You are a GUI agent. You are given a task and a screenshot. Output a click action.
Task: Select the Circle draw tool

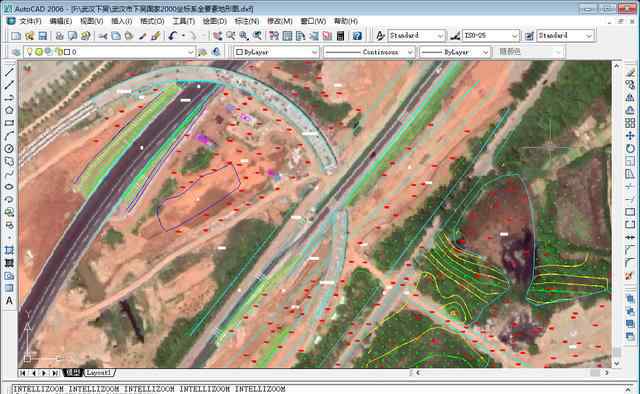[x=9, y=149]
